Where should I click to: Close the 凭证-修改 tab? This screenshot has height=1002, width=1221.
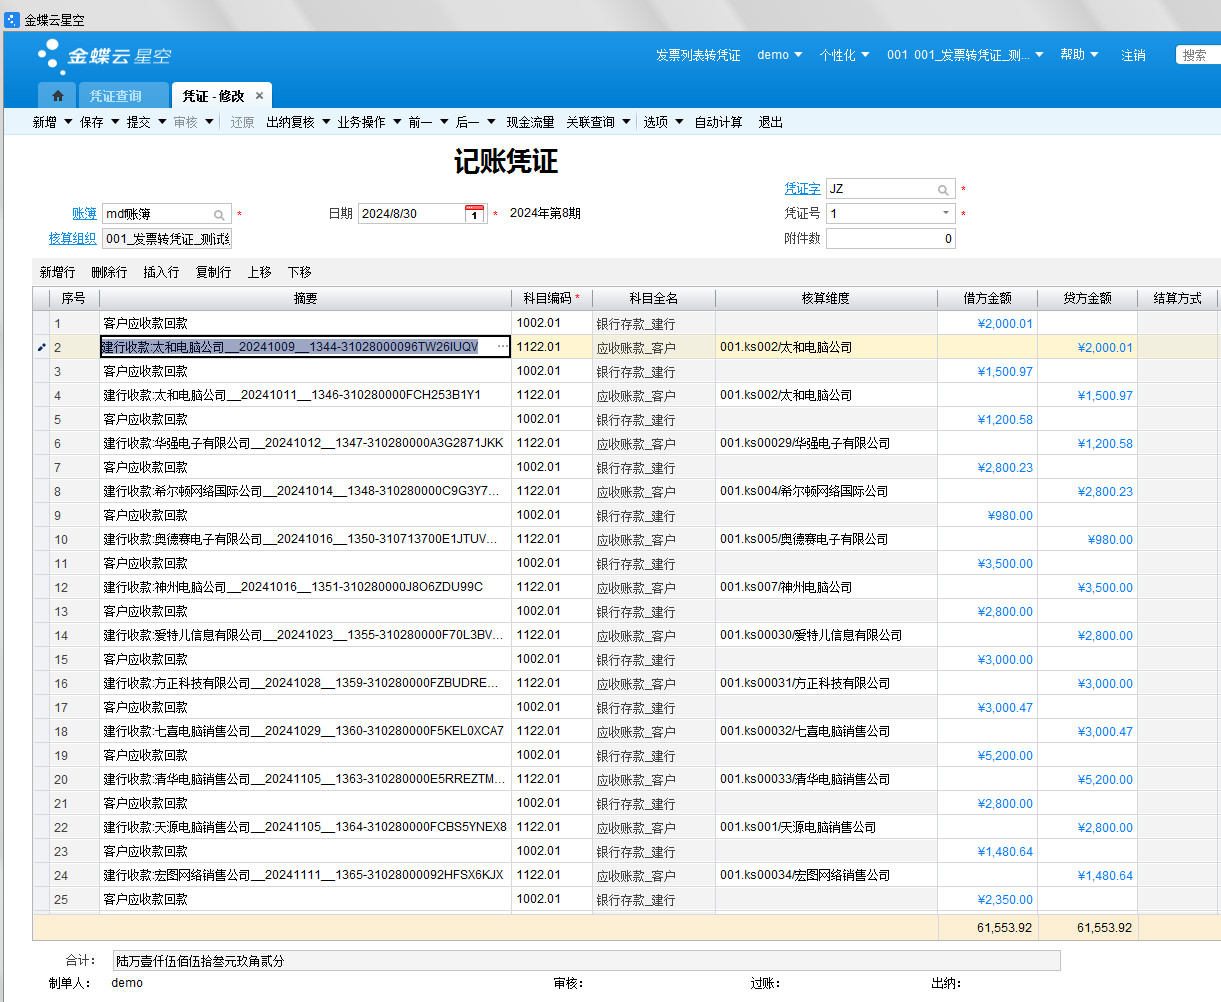[x=259, y=96]
